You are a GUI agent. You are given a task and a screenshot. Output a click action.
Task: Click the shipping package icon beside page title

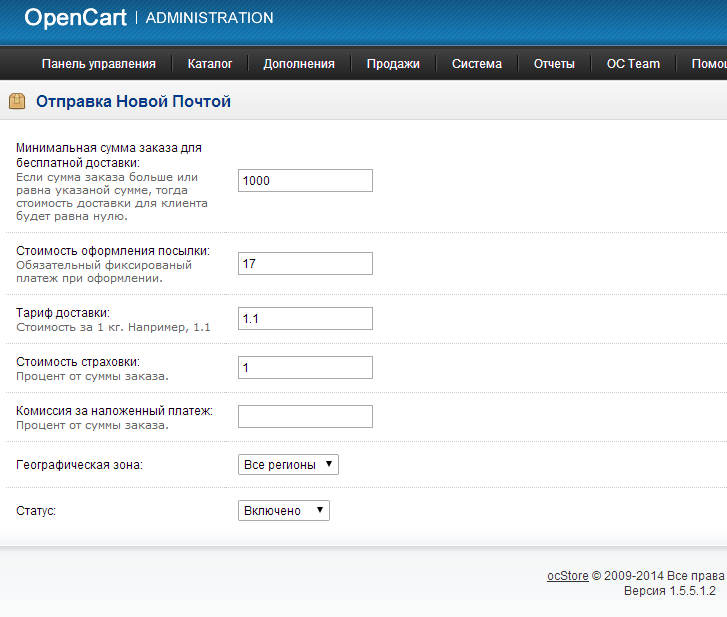pos(17,101)
